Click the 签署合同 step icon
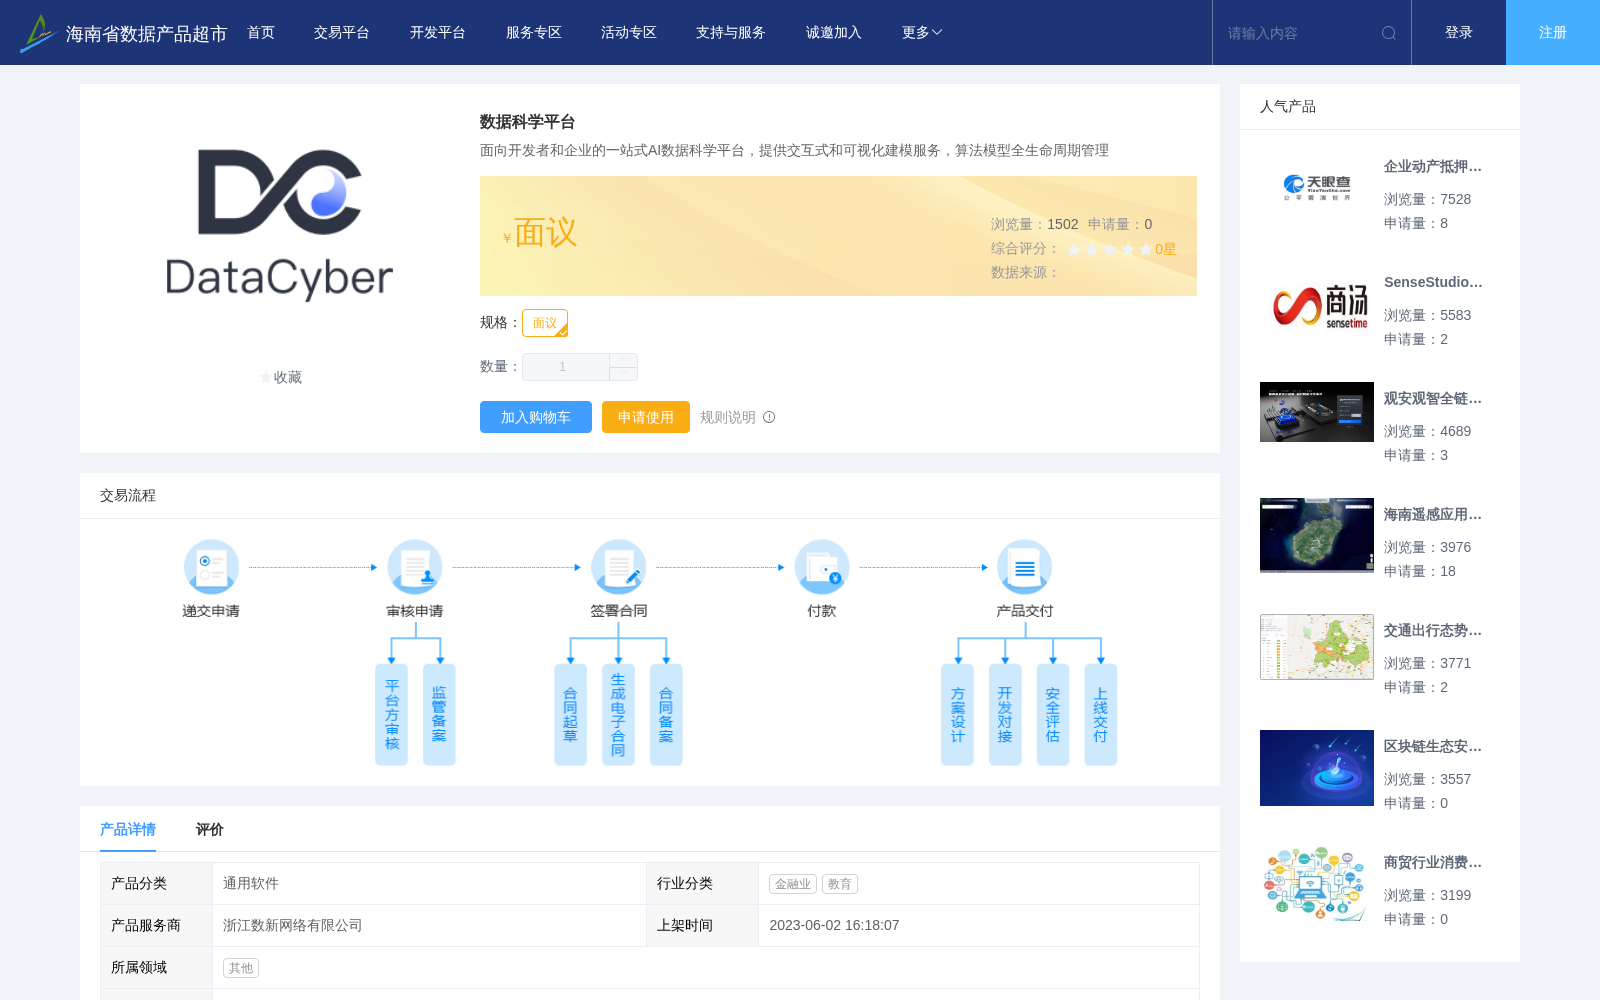 point(618,567)
